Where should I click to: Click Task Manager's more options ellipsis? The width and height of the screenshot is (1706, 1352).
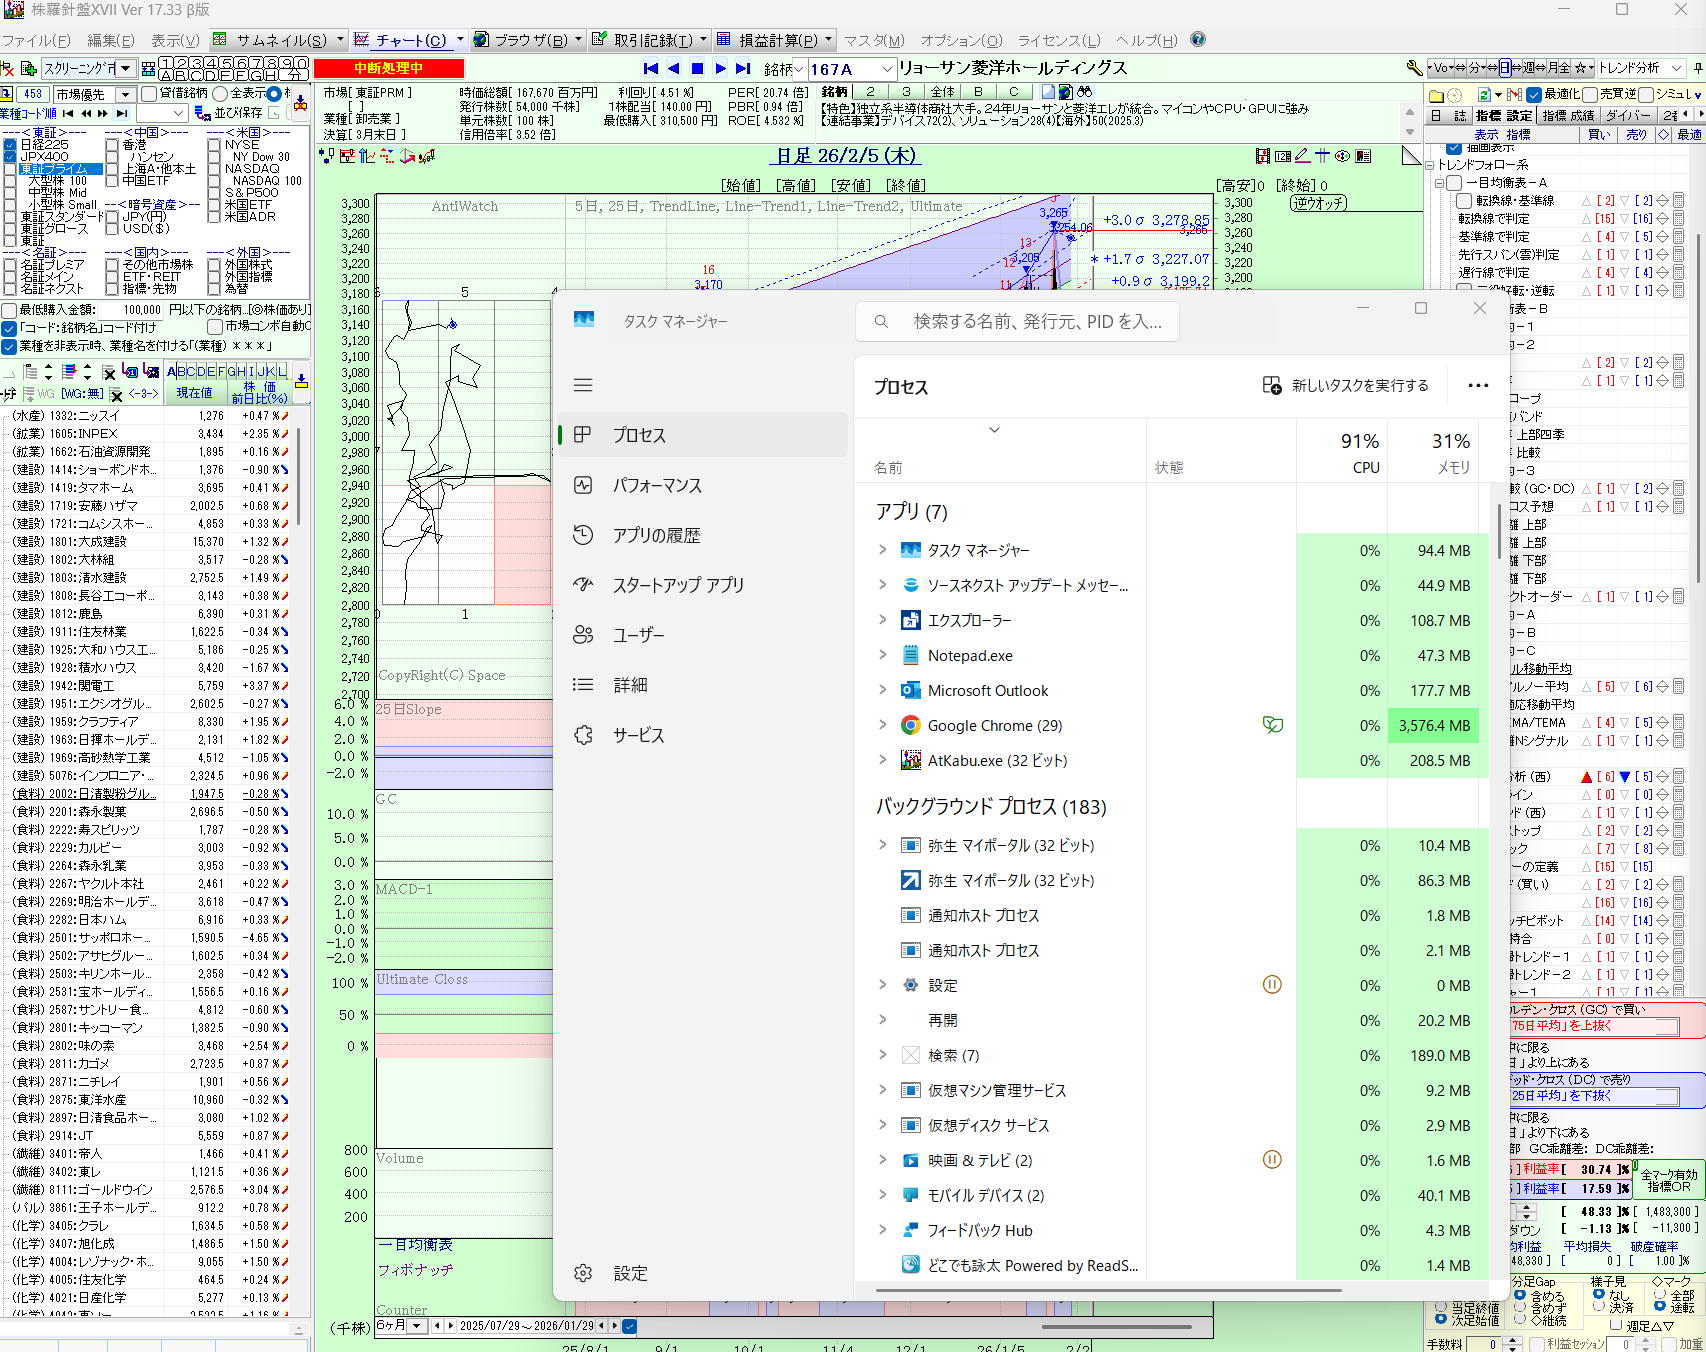click(1478, 385)
